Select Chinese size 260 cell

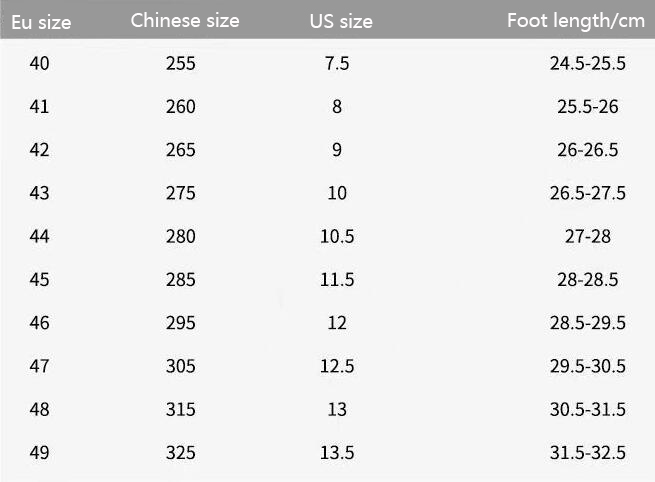tap(181, 107)
